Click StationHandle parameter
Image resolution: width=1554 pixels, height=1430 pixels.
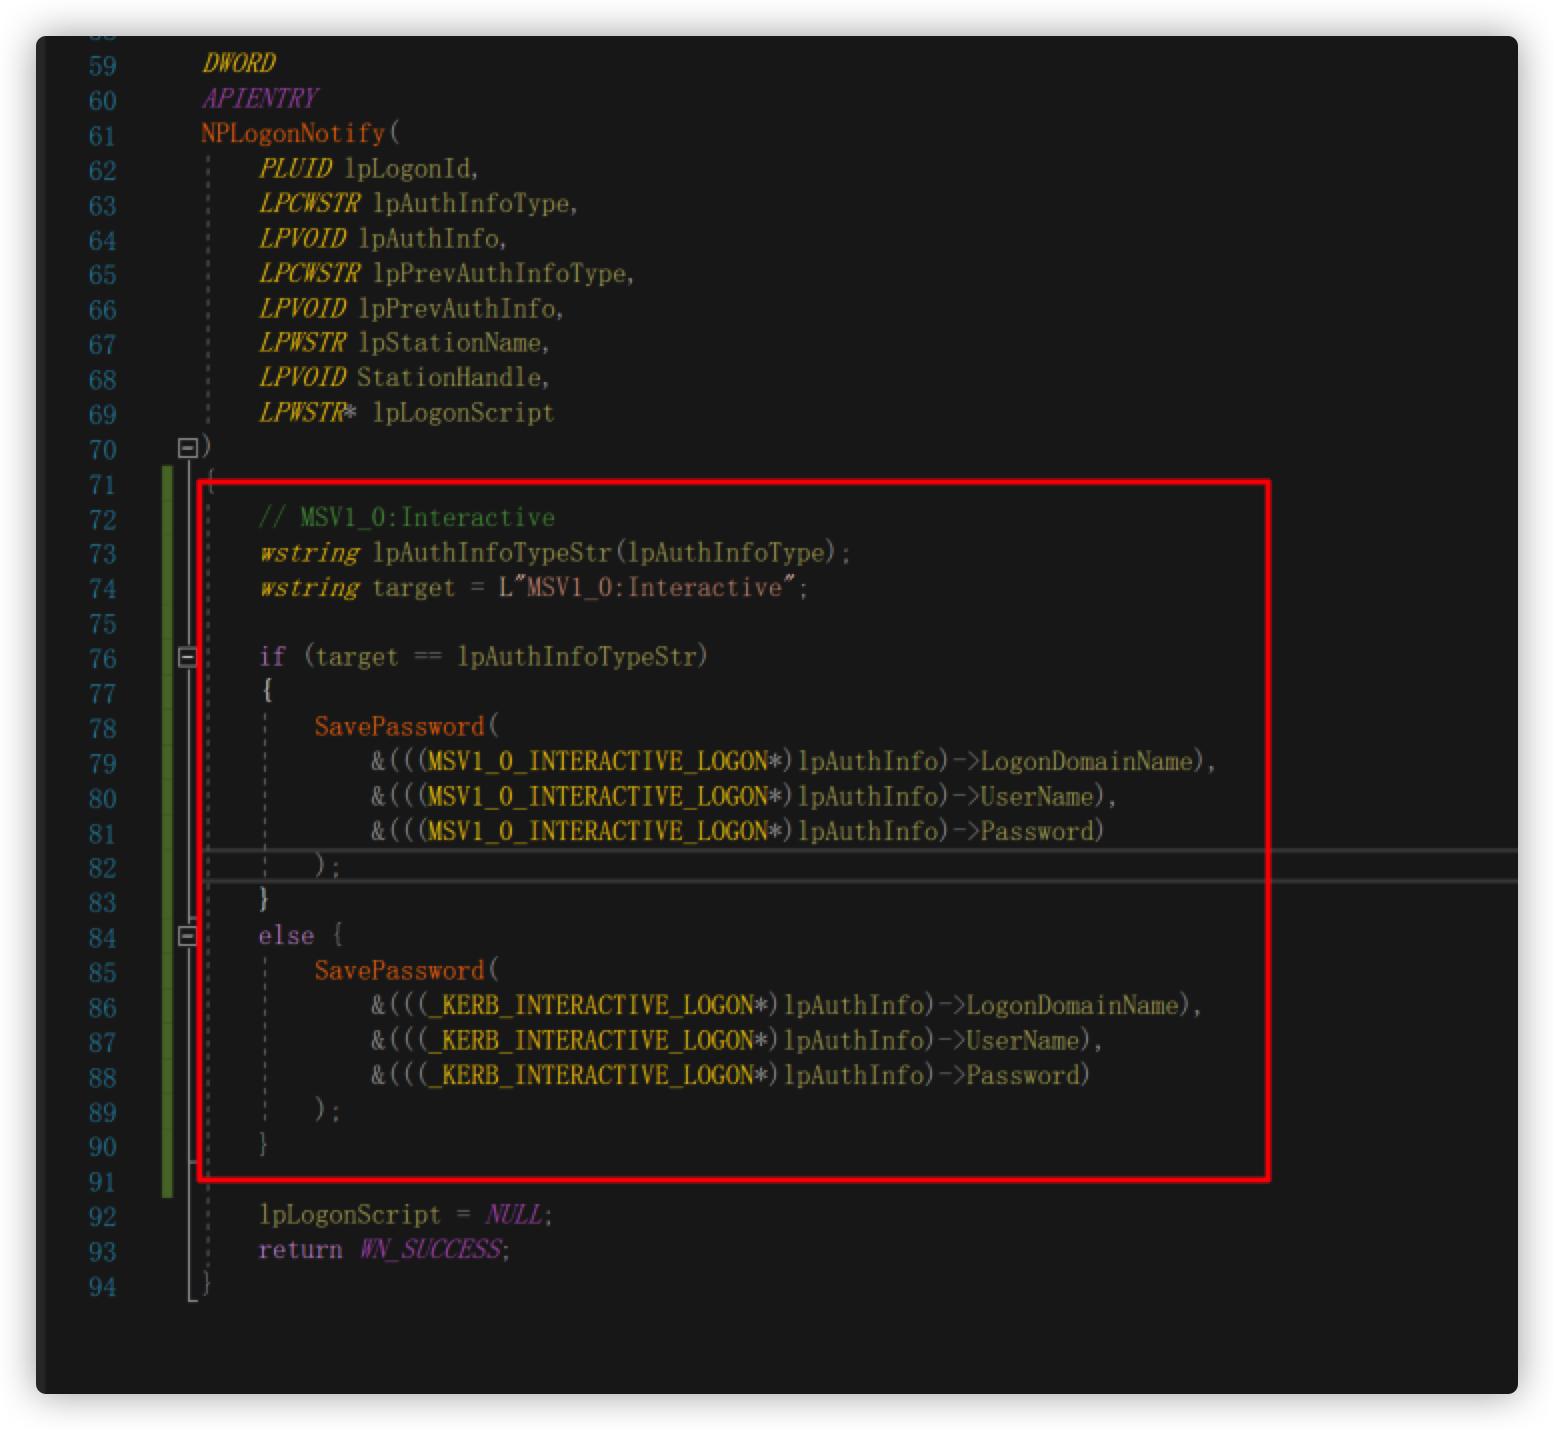450,377
